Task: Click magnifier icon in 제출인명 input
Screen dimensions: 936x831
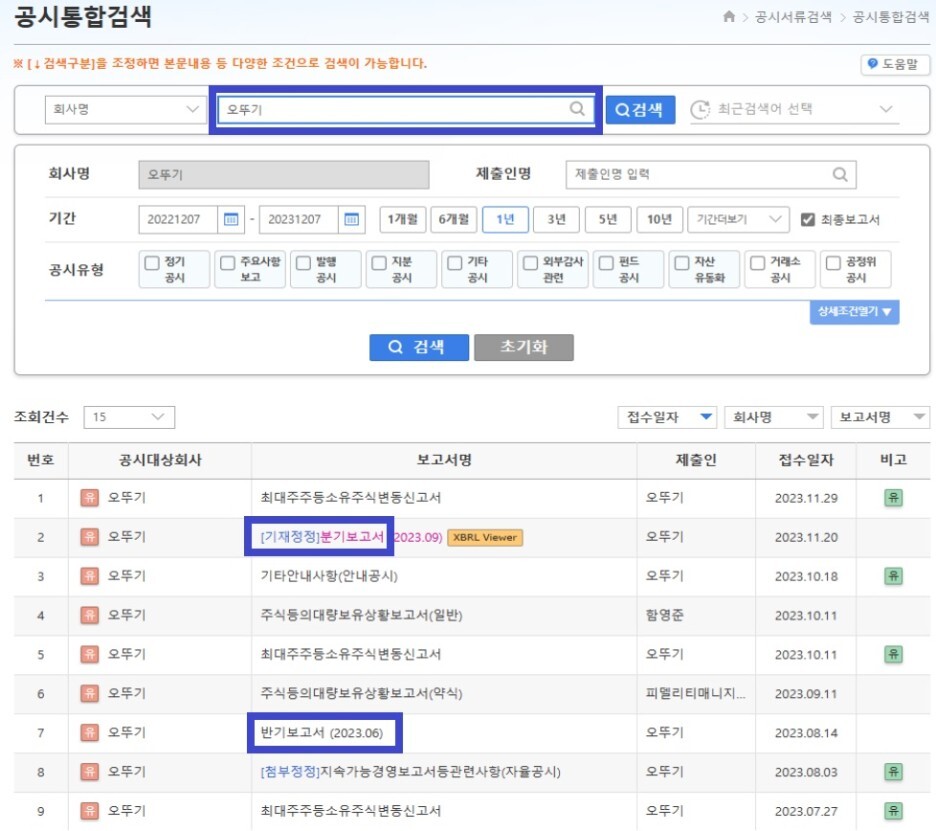Action: [840, 174]
